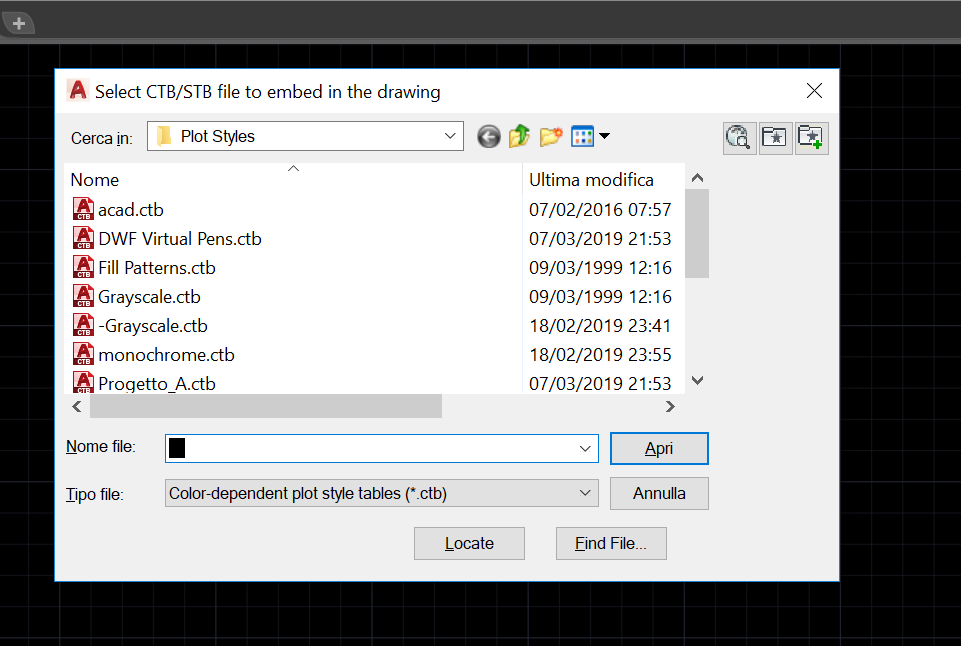Click the Back navigation arrow icon

(x=488, y=137)
